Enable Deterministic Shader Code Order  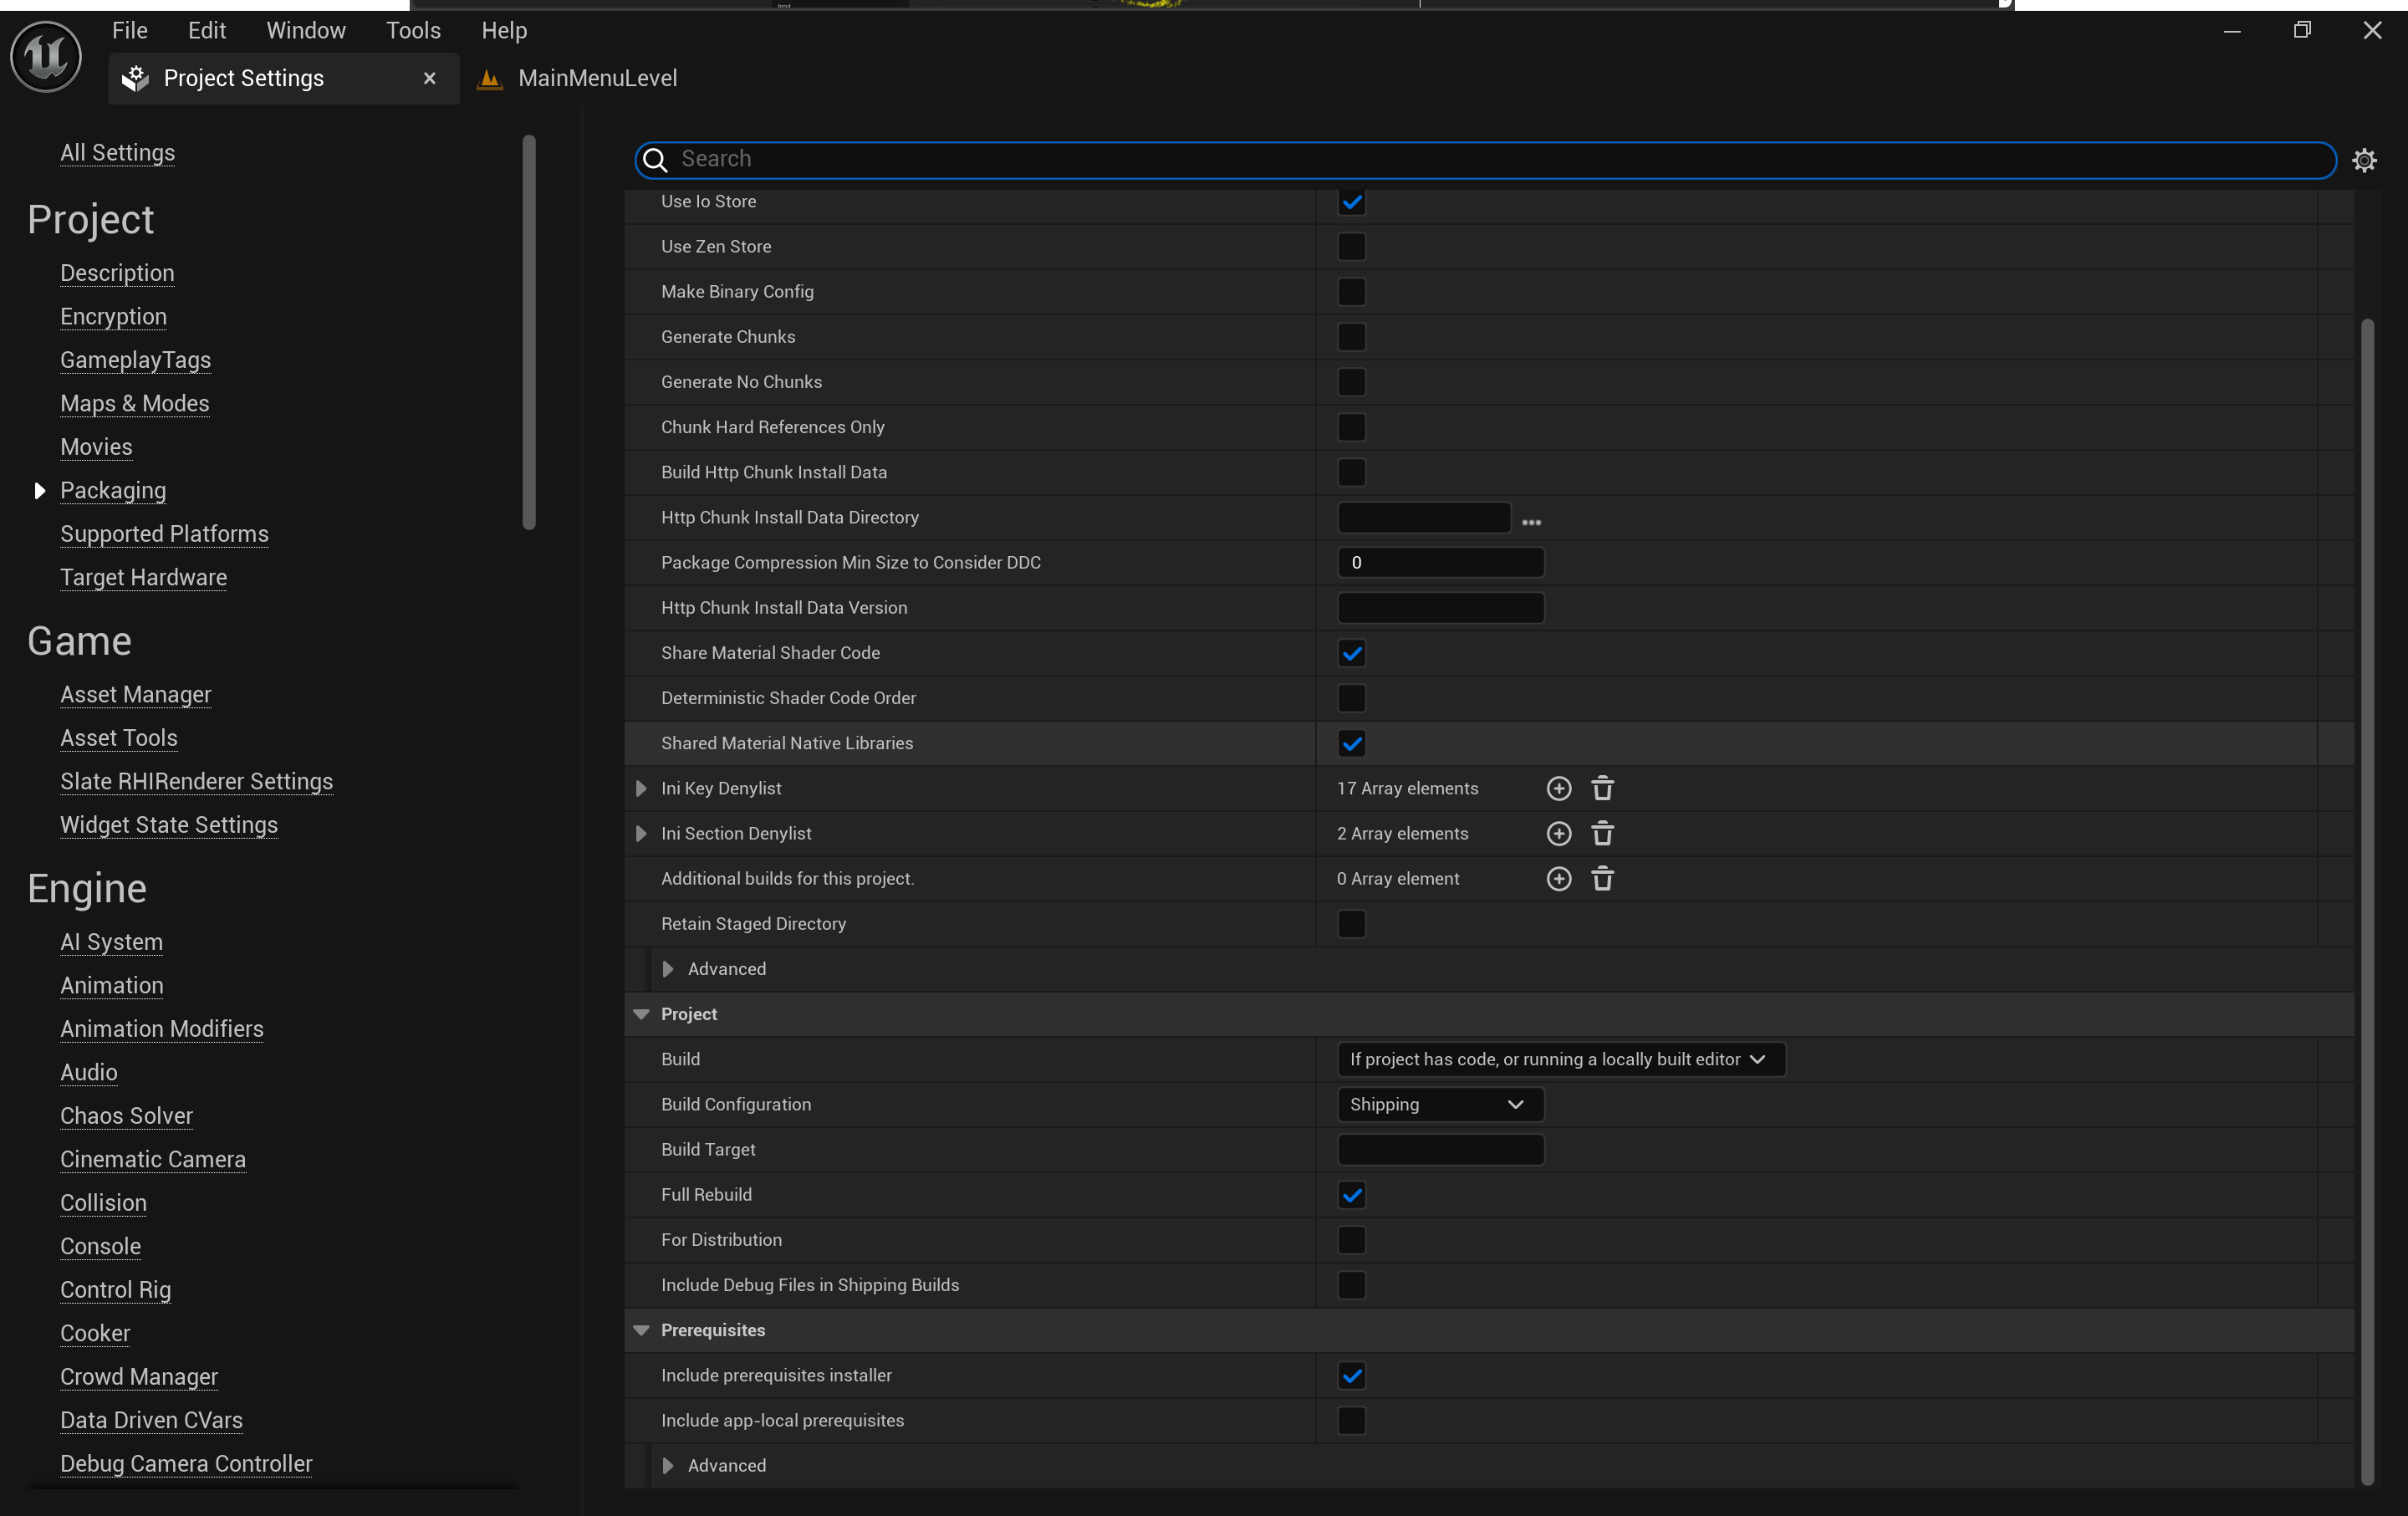(1351, 698)
